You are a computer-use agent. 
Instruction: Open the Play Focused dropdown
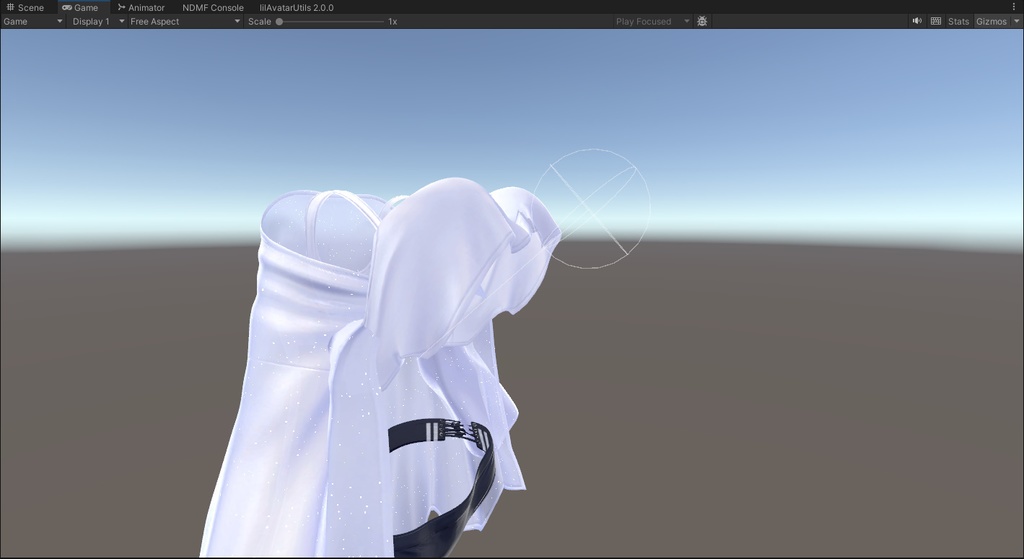click(x=652, y=22)
